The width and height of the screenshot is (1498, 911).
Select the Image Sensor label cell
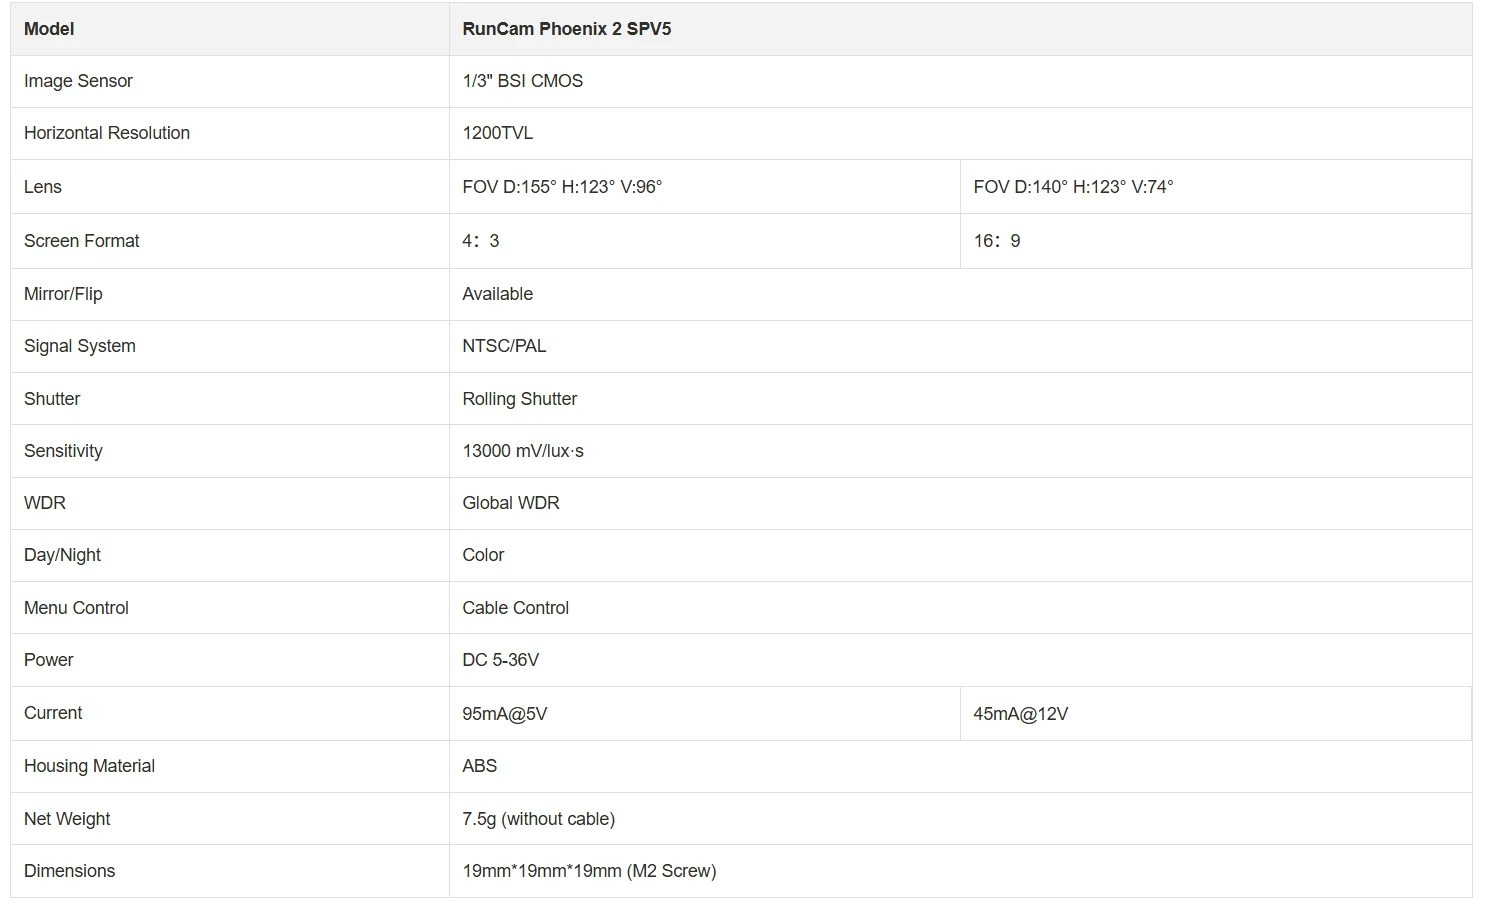[230, 81]
